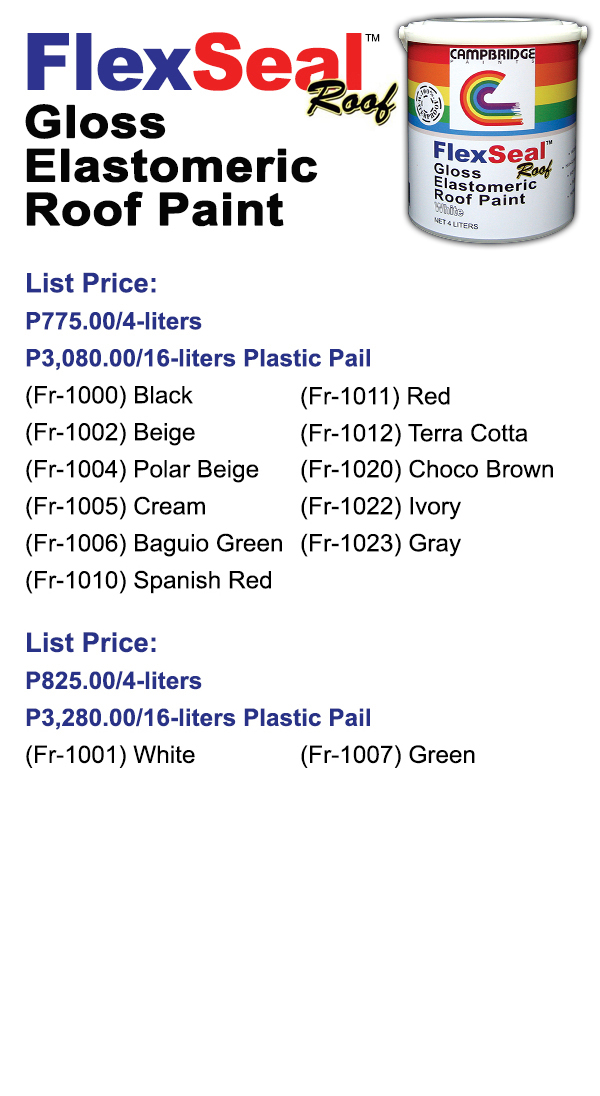The height and width of the screenshot is (1096, 600).
Task: Select the first List Price heading
Action: 91,284
